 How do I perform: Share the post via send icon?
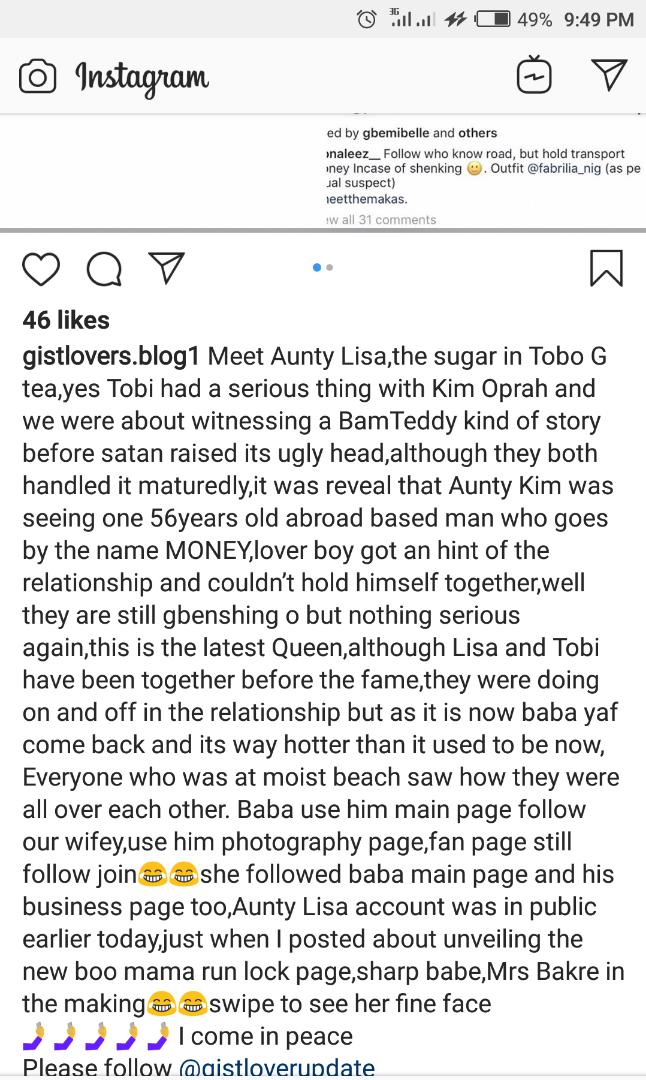click(165, 266)
